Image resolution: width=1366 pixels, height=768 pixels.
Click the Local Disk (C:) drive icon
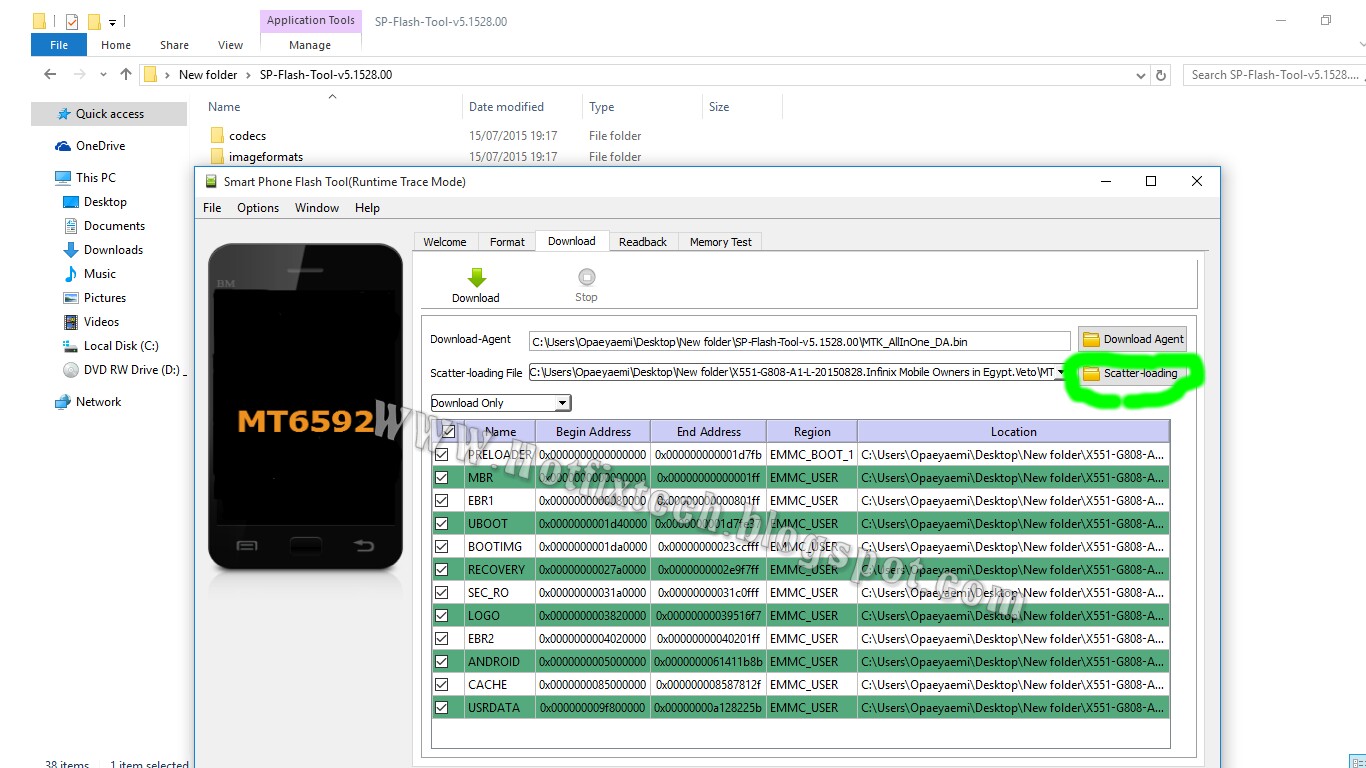tap(71, 346)
